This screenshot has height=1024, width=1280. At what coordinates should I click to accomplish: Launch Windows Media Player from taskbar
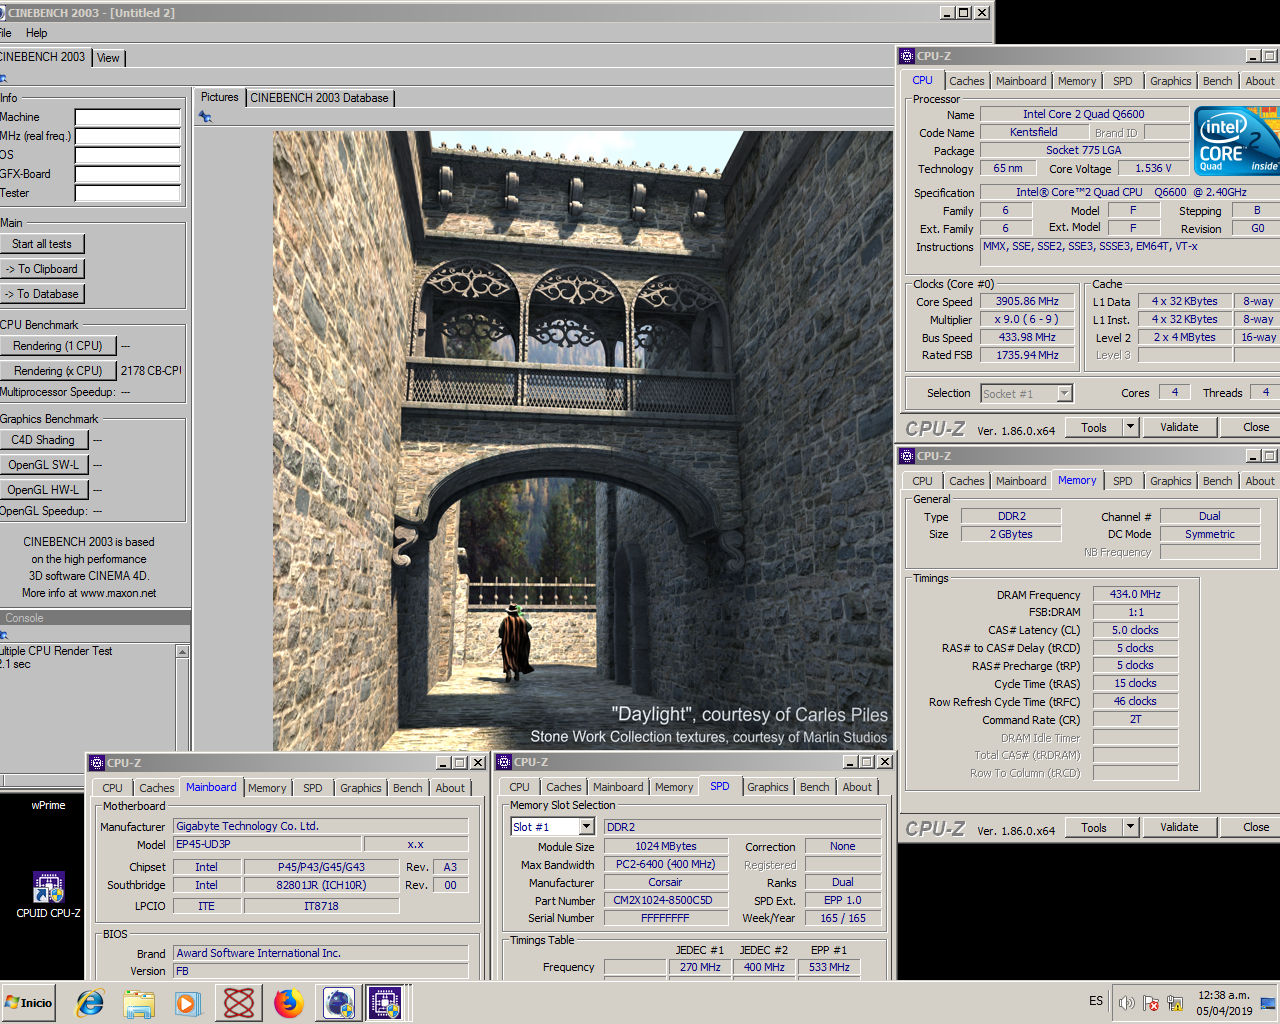(x=188, y=1003)
